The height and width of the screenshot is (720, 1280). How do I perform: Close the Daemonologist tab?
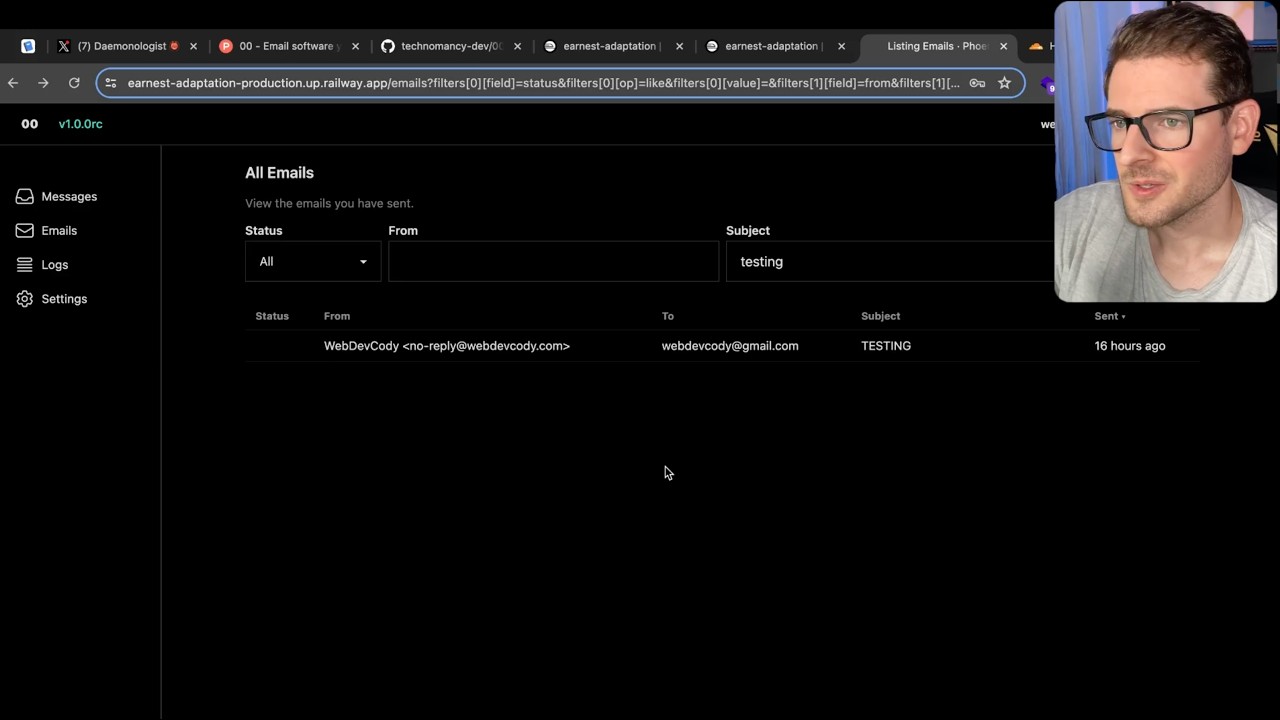point(194,46)
